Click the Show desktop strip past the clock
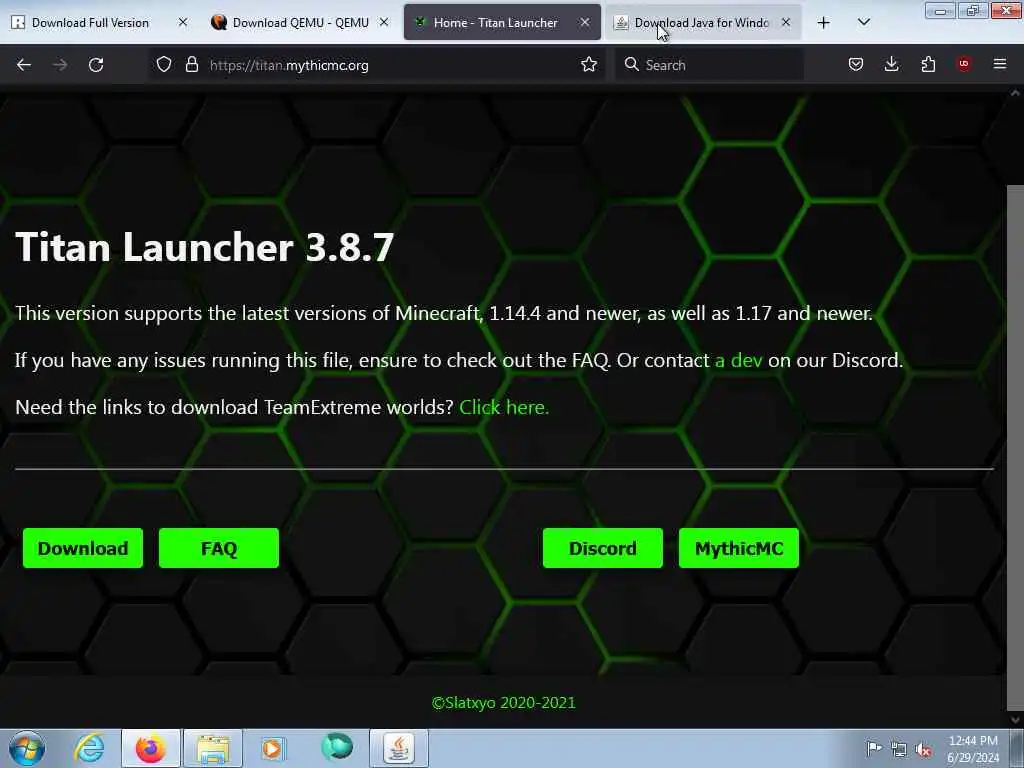 click(x=1016, y=748)
